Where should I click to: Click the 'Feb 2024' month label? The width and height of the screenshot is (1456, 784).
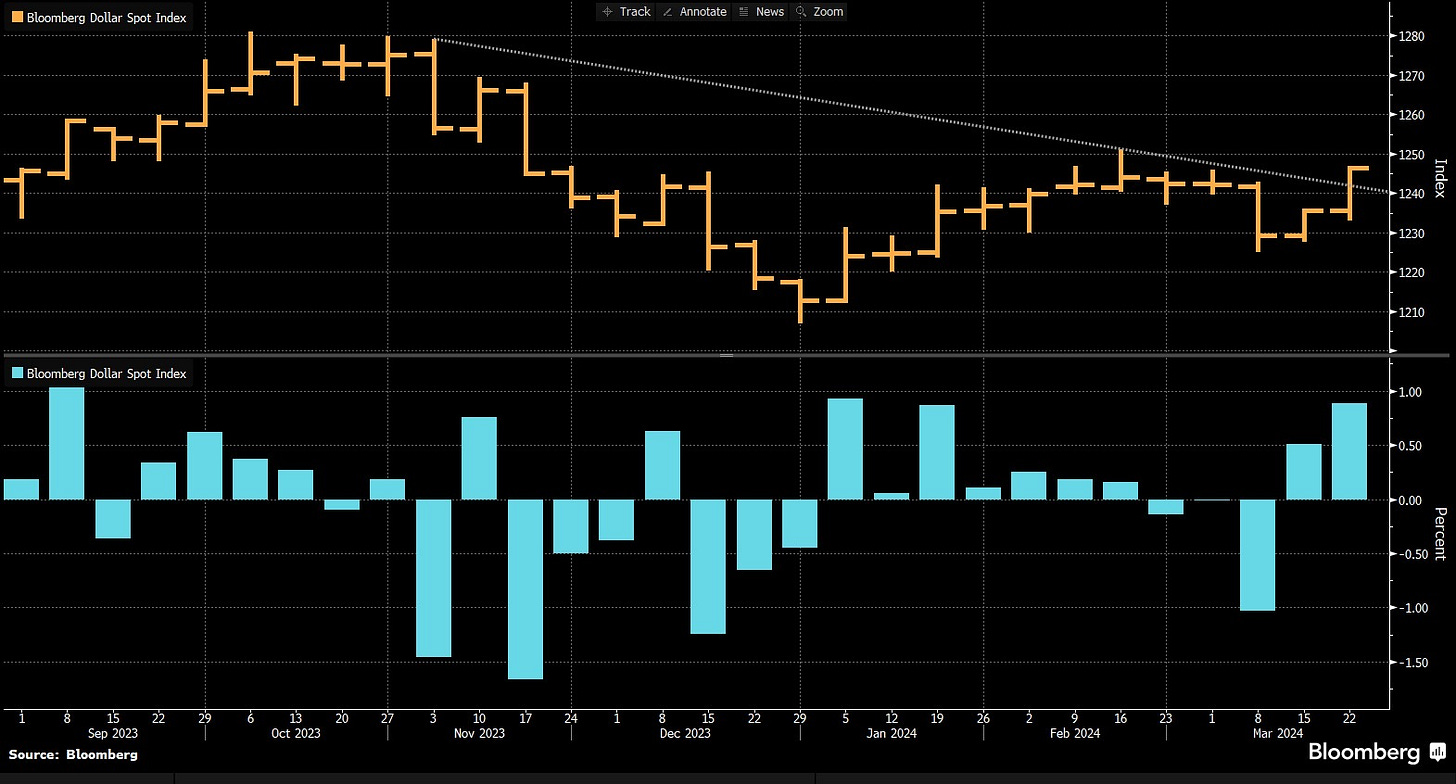(1075, 733)
